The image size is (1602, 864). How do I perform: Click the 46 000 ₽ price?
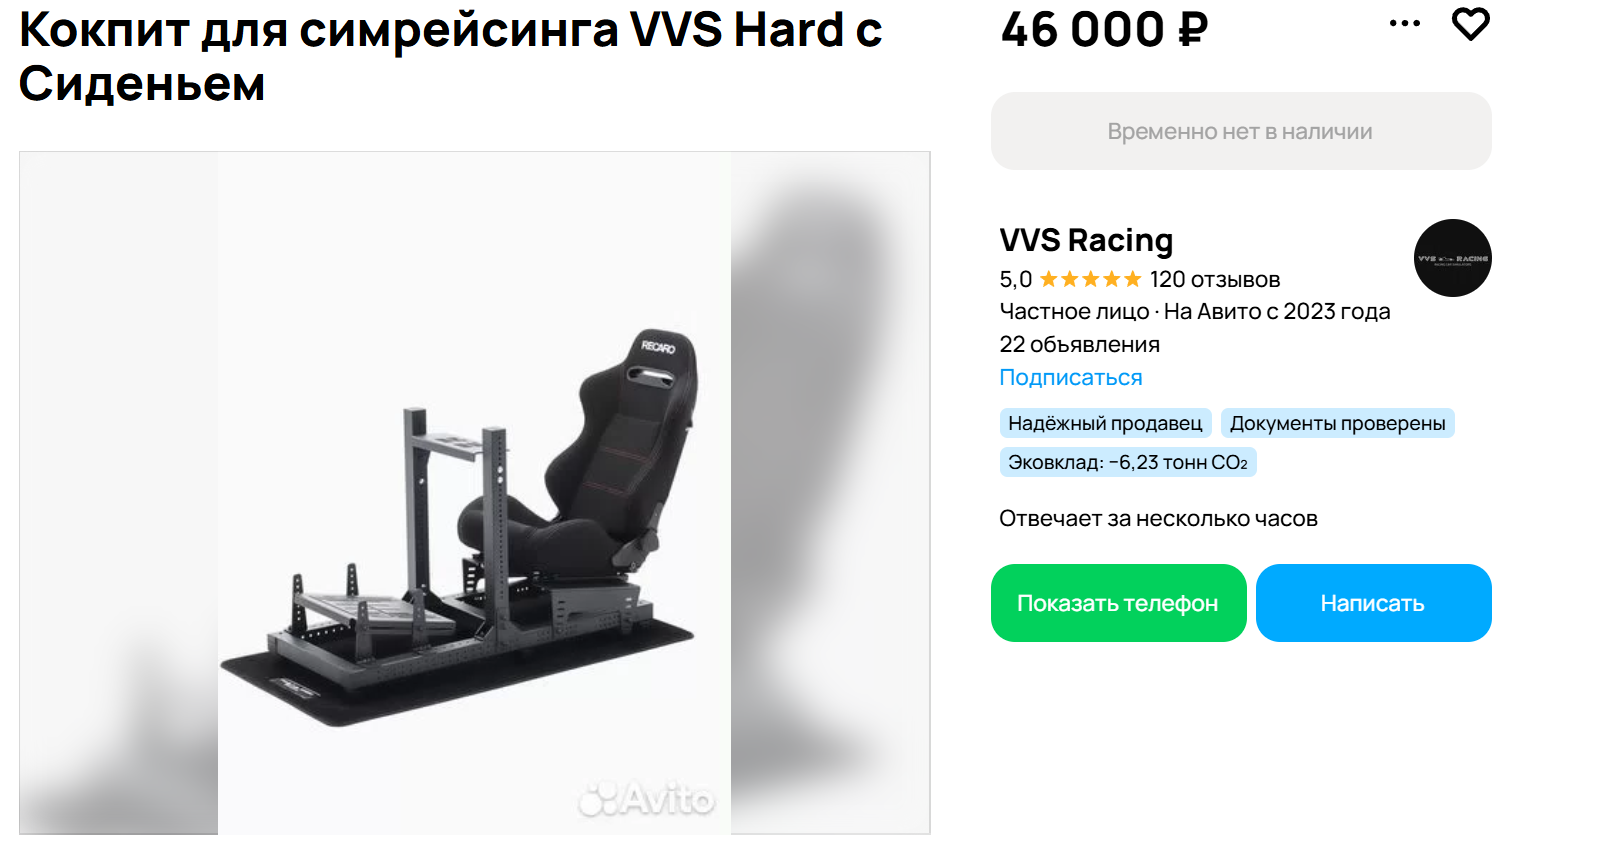(1104, 29)
